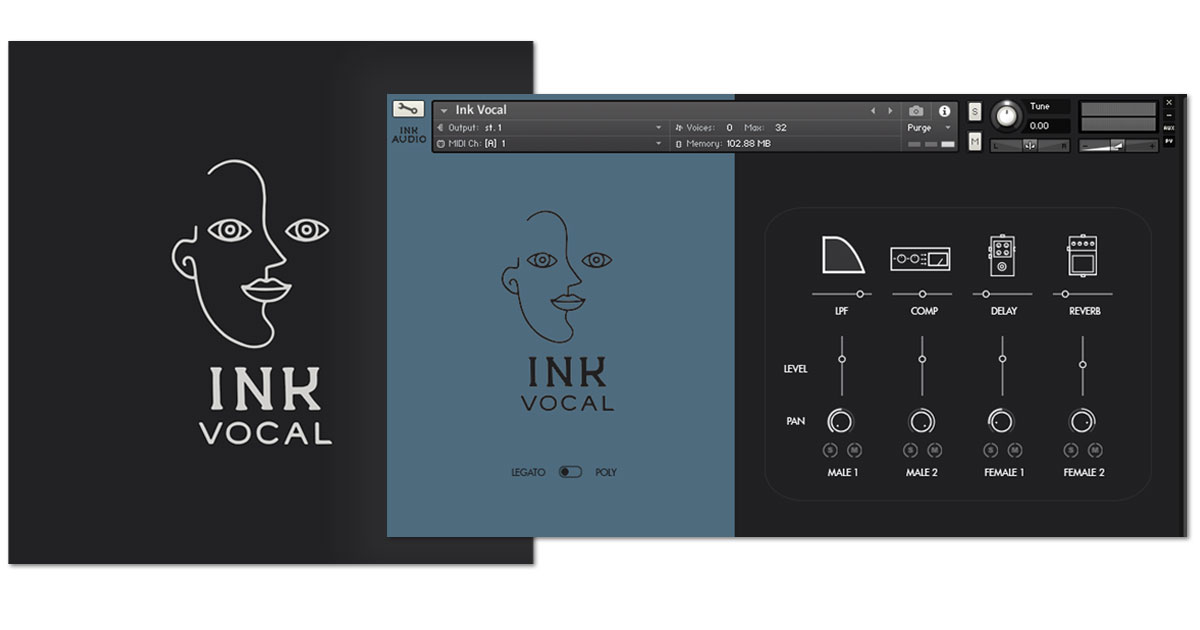Click the Female 1 pan knob
1200x630 pixels.
click(x=1002, y=421)
